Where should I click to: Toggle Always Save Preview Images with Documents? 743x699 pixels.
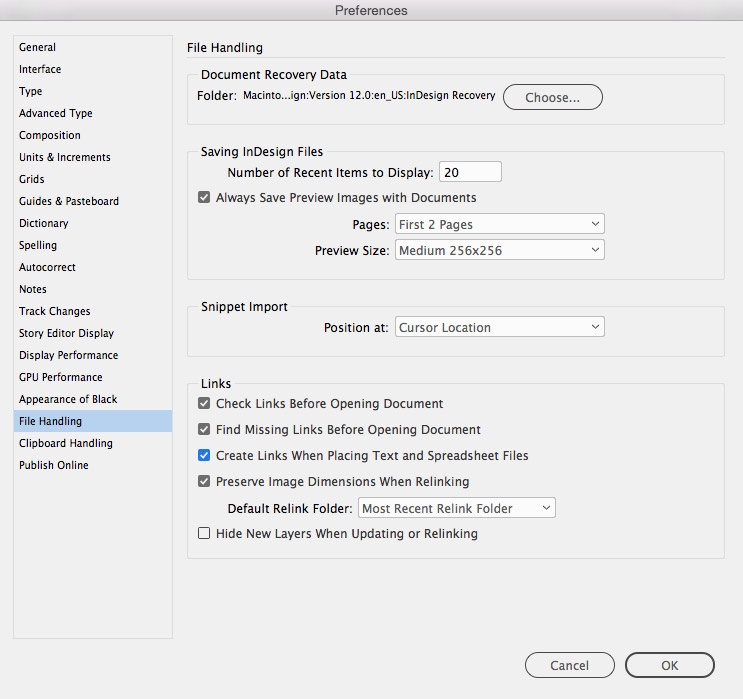tap(204, 198)
